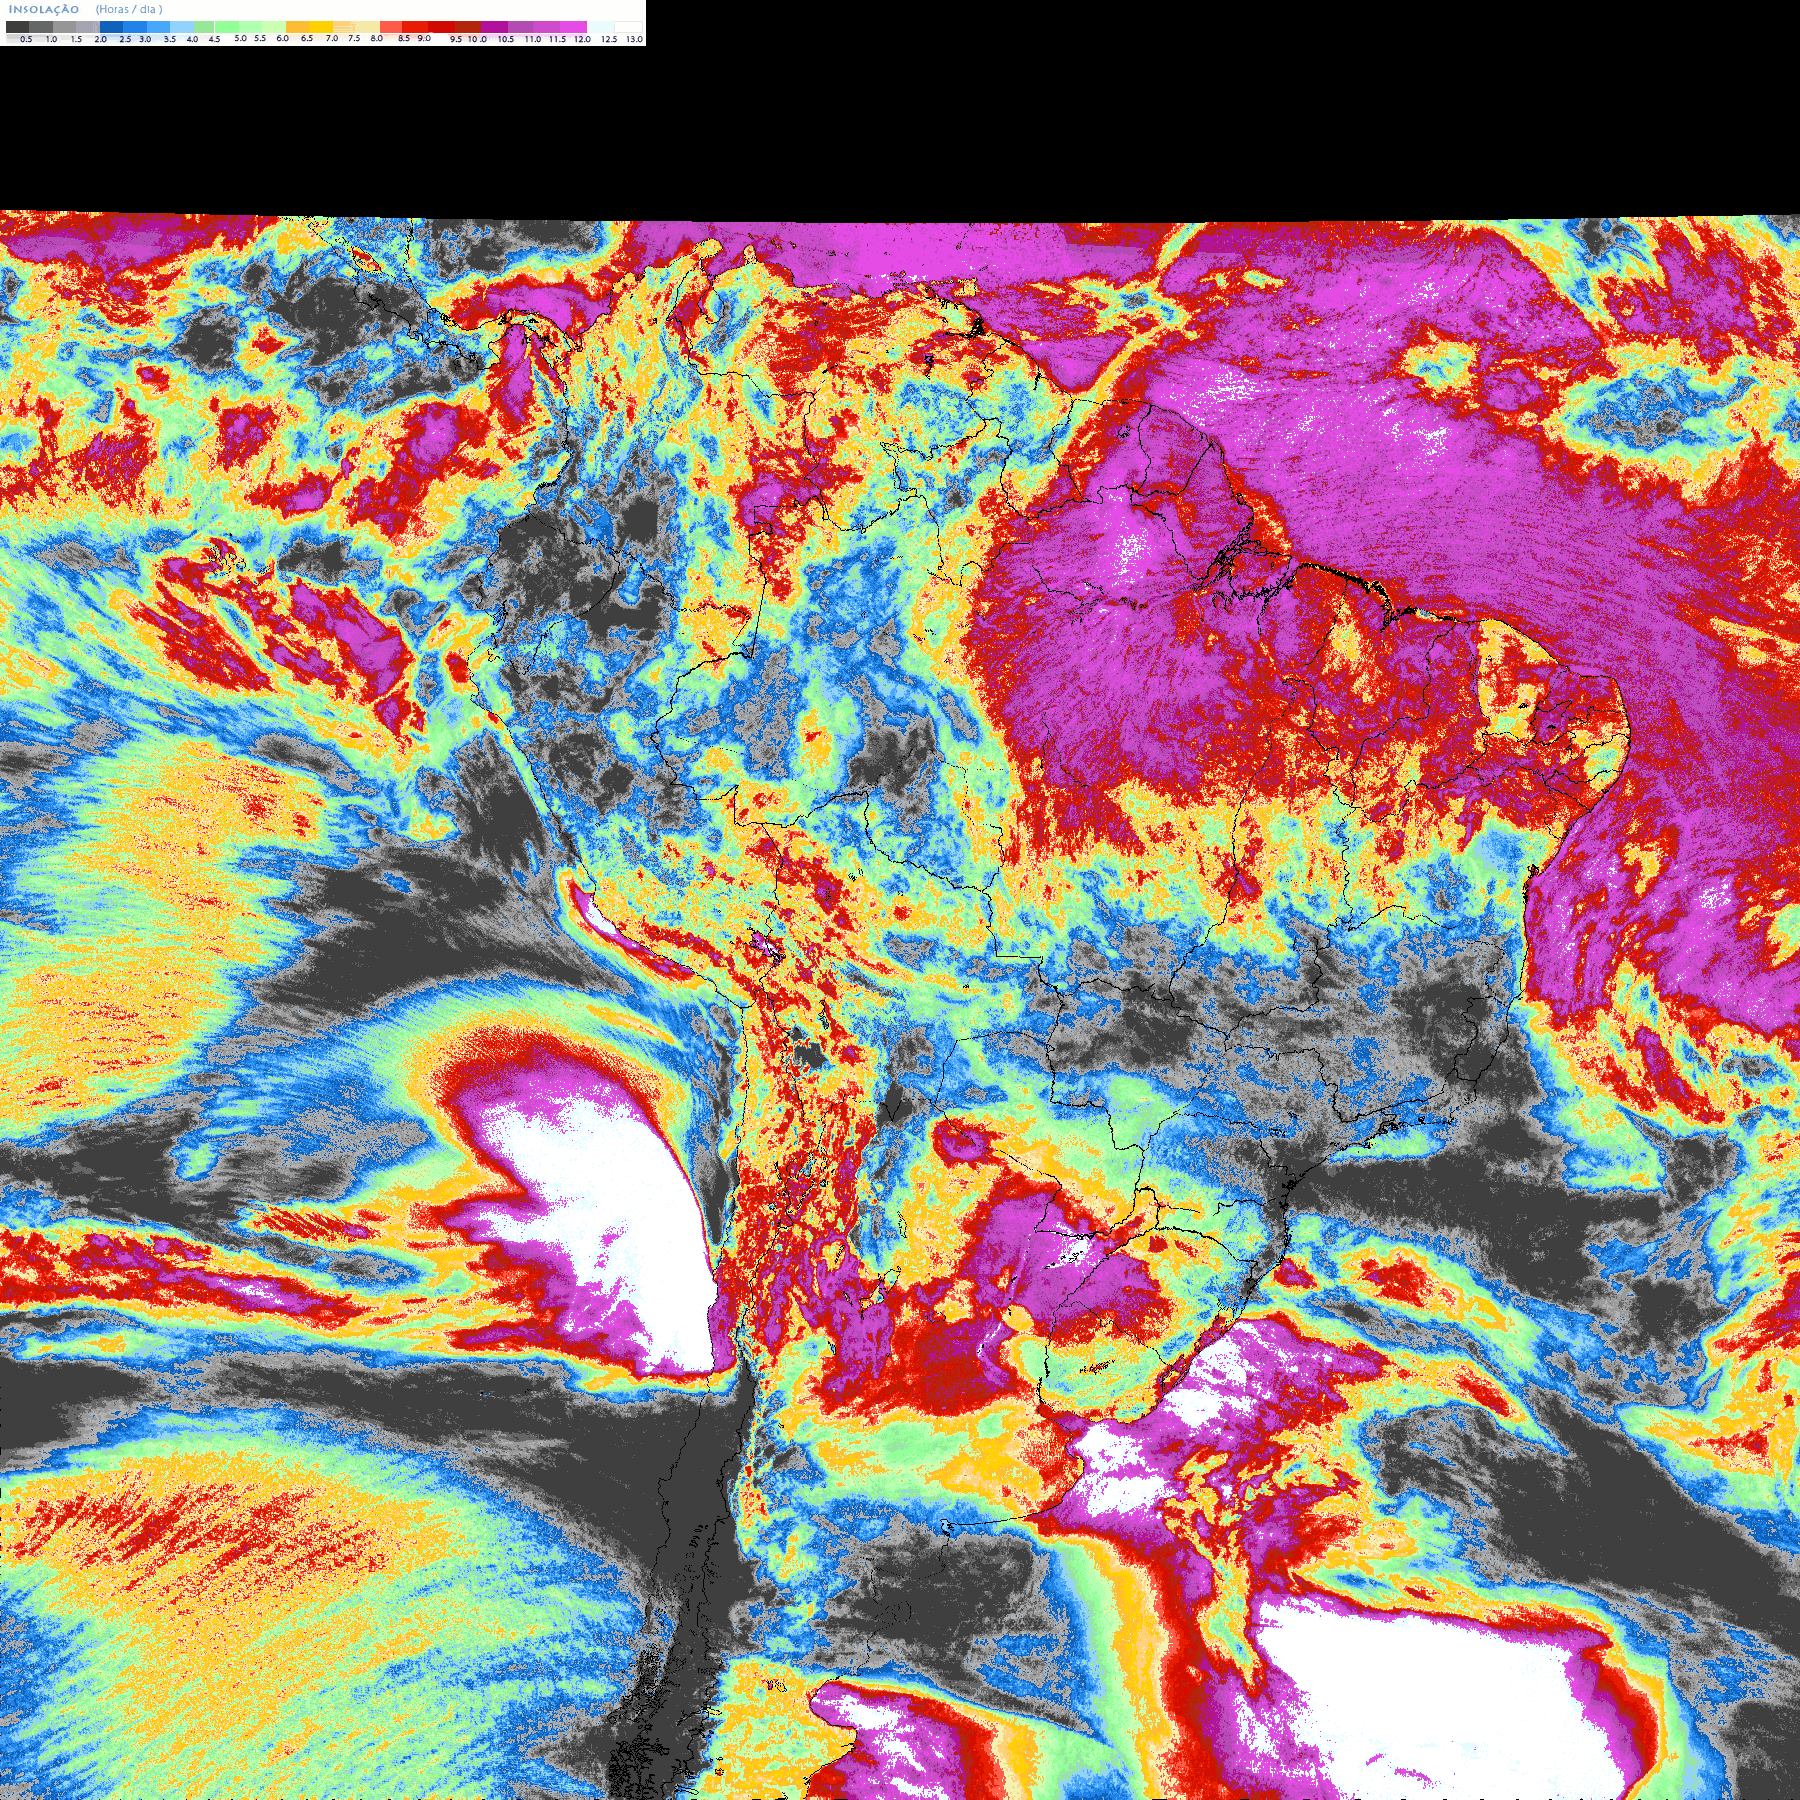Click the 5.5 scale label

260,38
